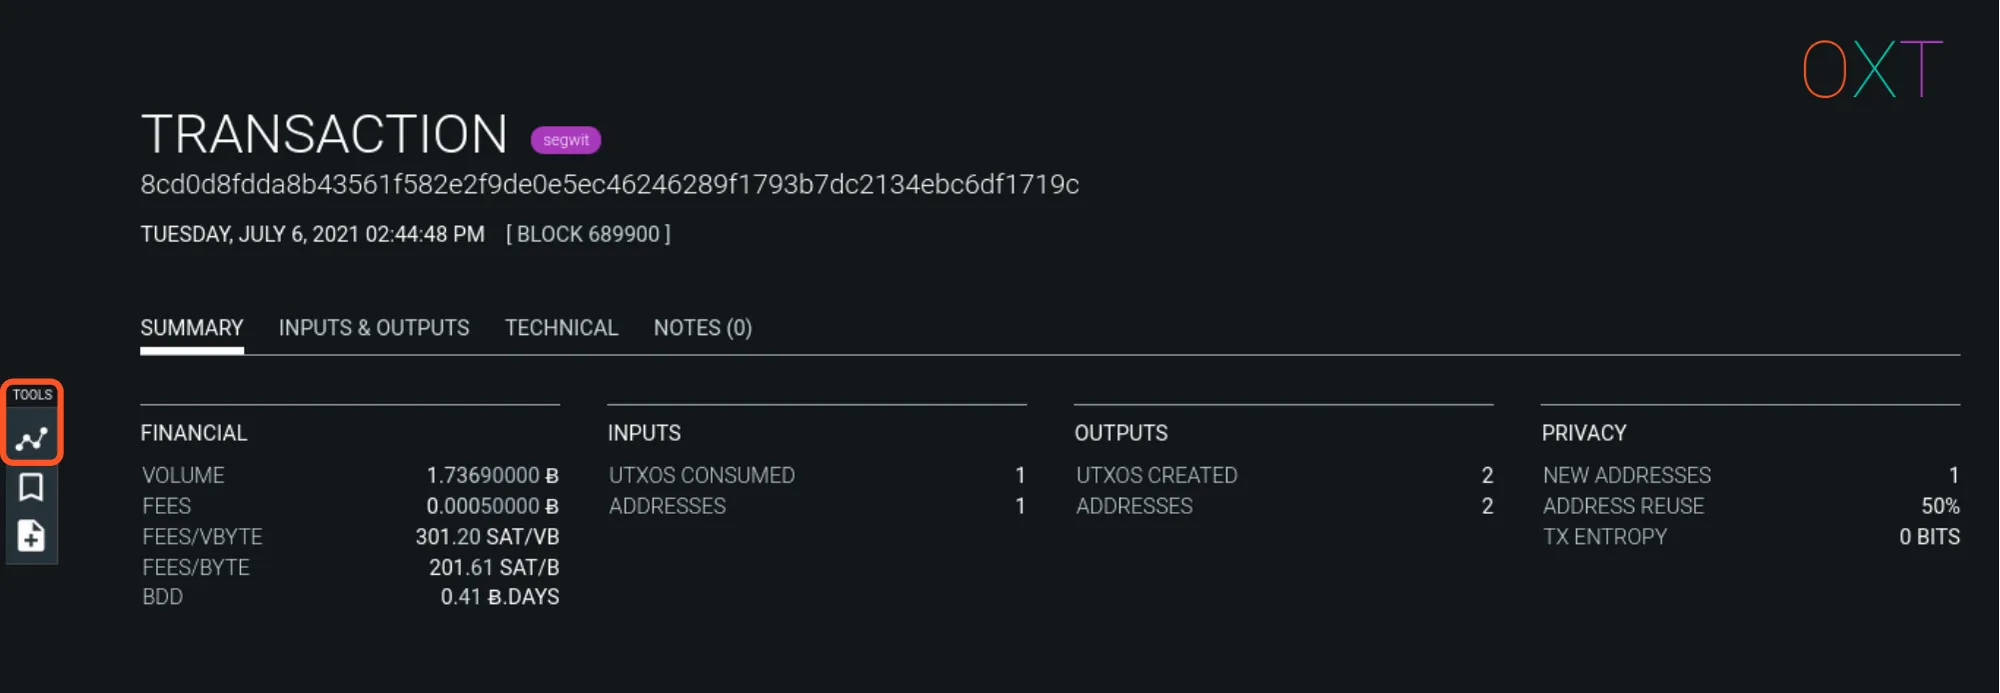Click the TX Entropy 0 BITS value
2000x693 pixels.
click(1928, 537)
